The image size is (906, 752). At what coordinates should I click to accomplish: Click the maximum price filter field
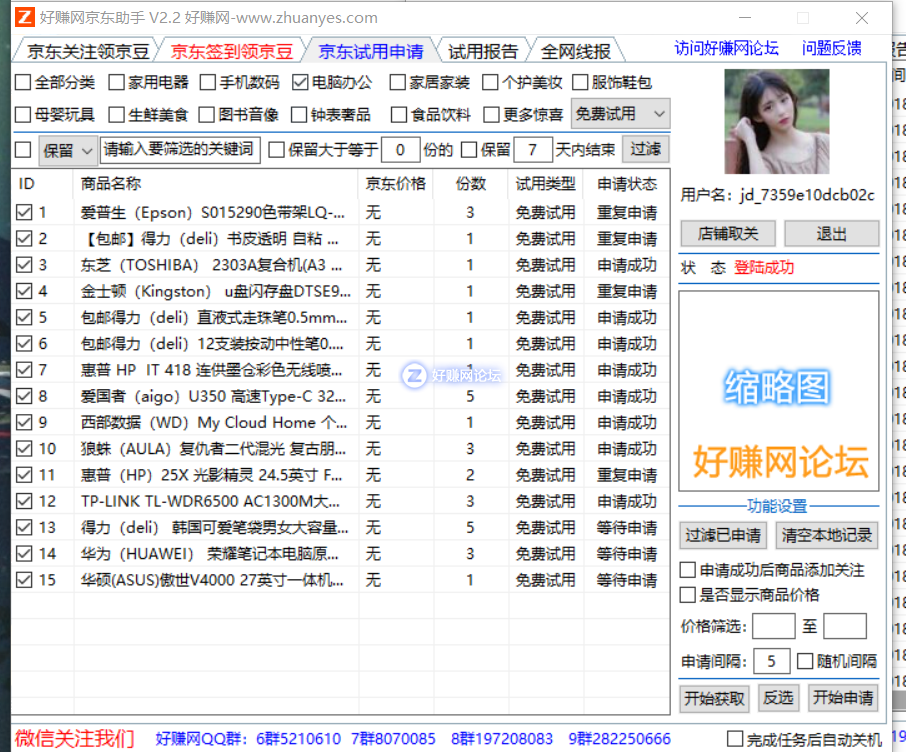tap(845, 626)
